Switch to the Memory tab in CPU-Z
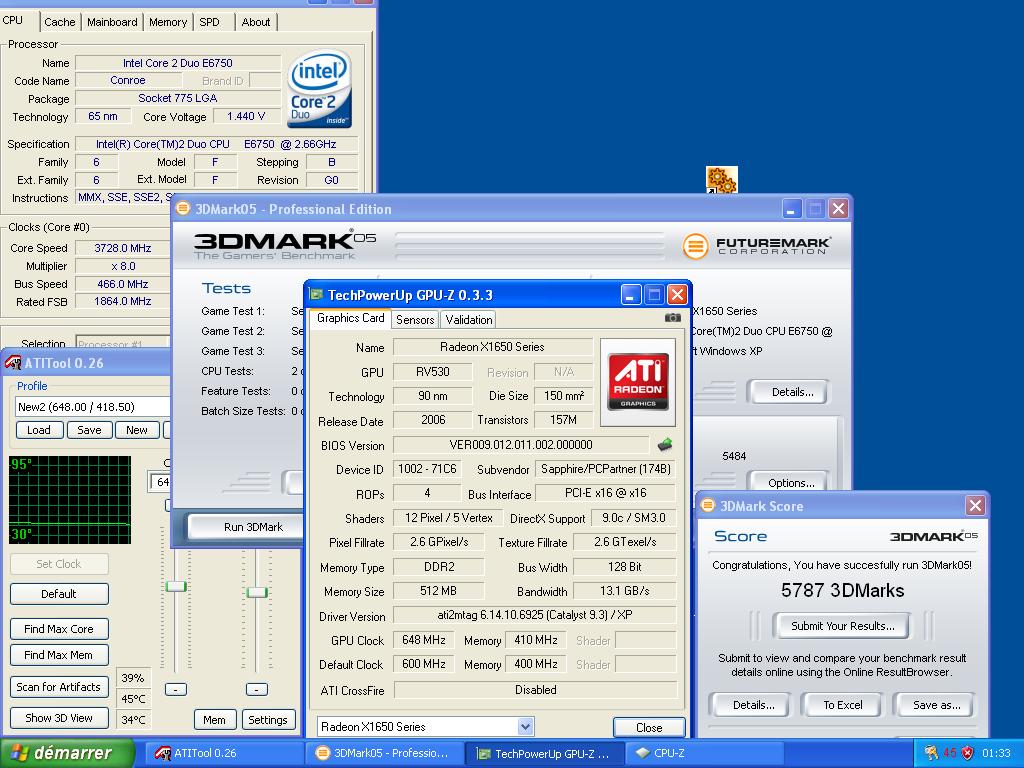This screenshot has height=768, width=1024. (x=167, y=22)
